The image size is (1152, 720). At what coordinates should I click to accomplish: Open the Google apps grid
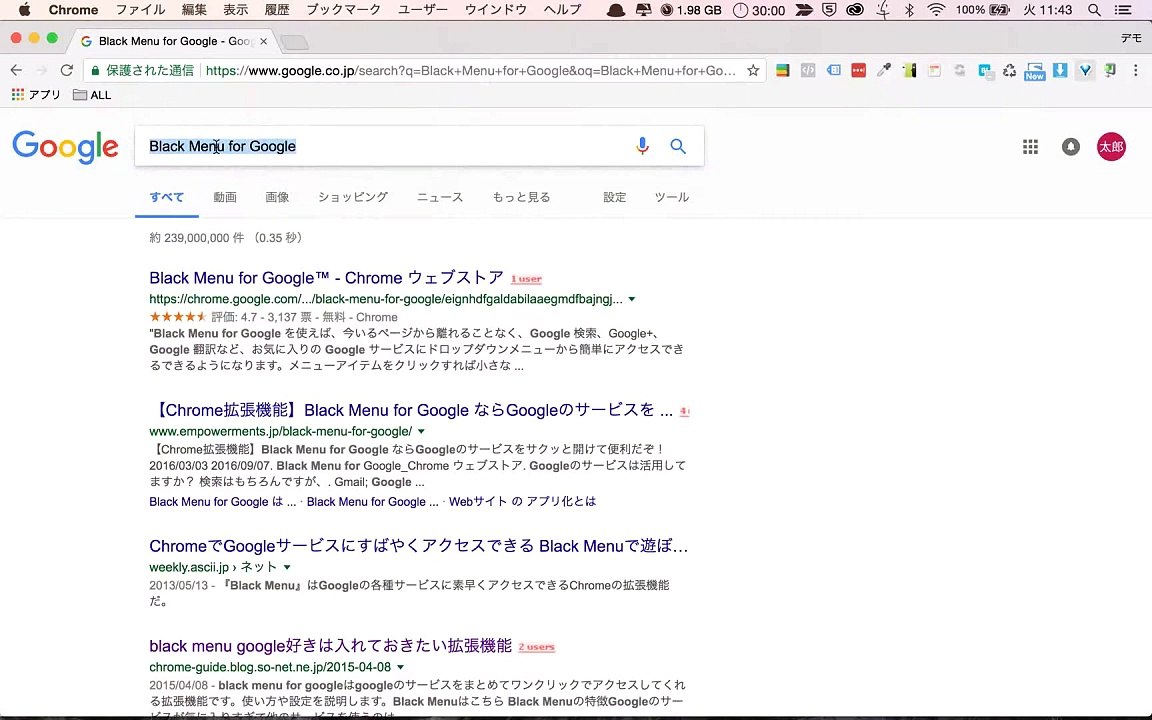(x=1030, y=147)
